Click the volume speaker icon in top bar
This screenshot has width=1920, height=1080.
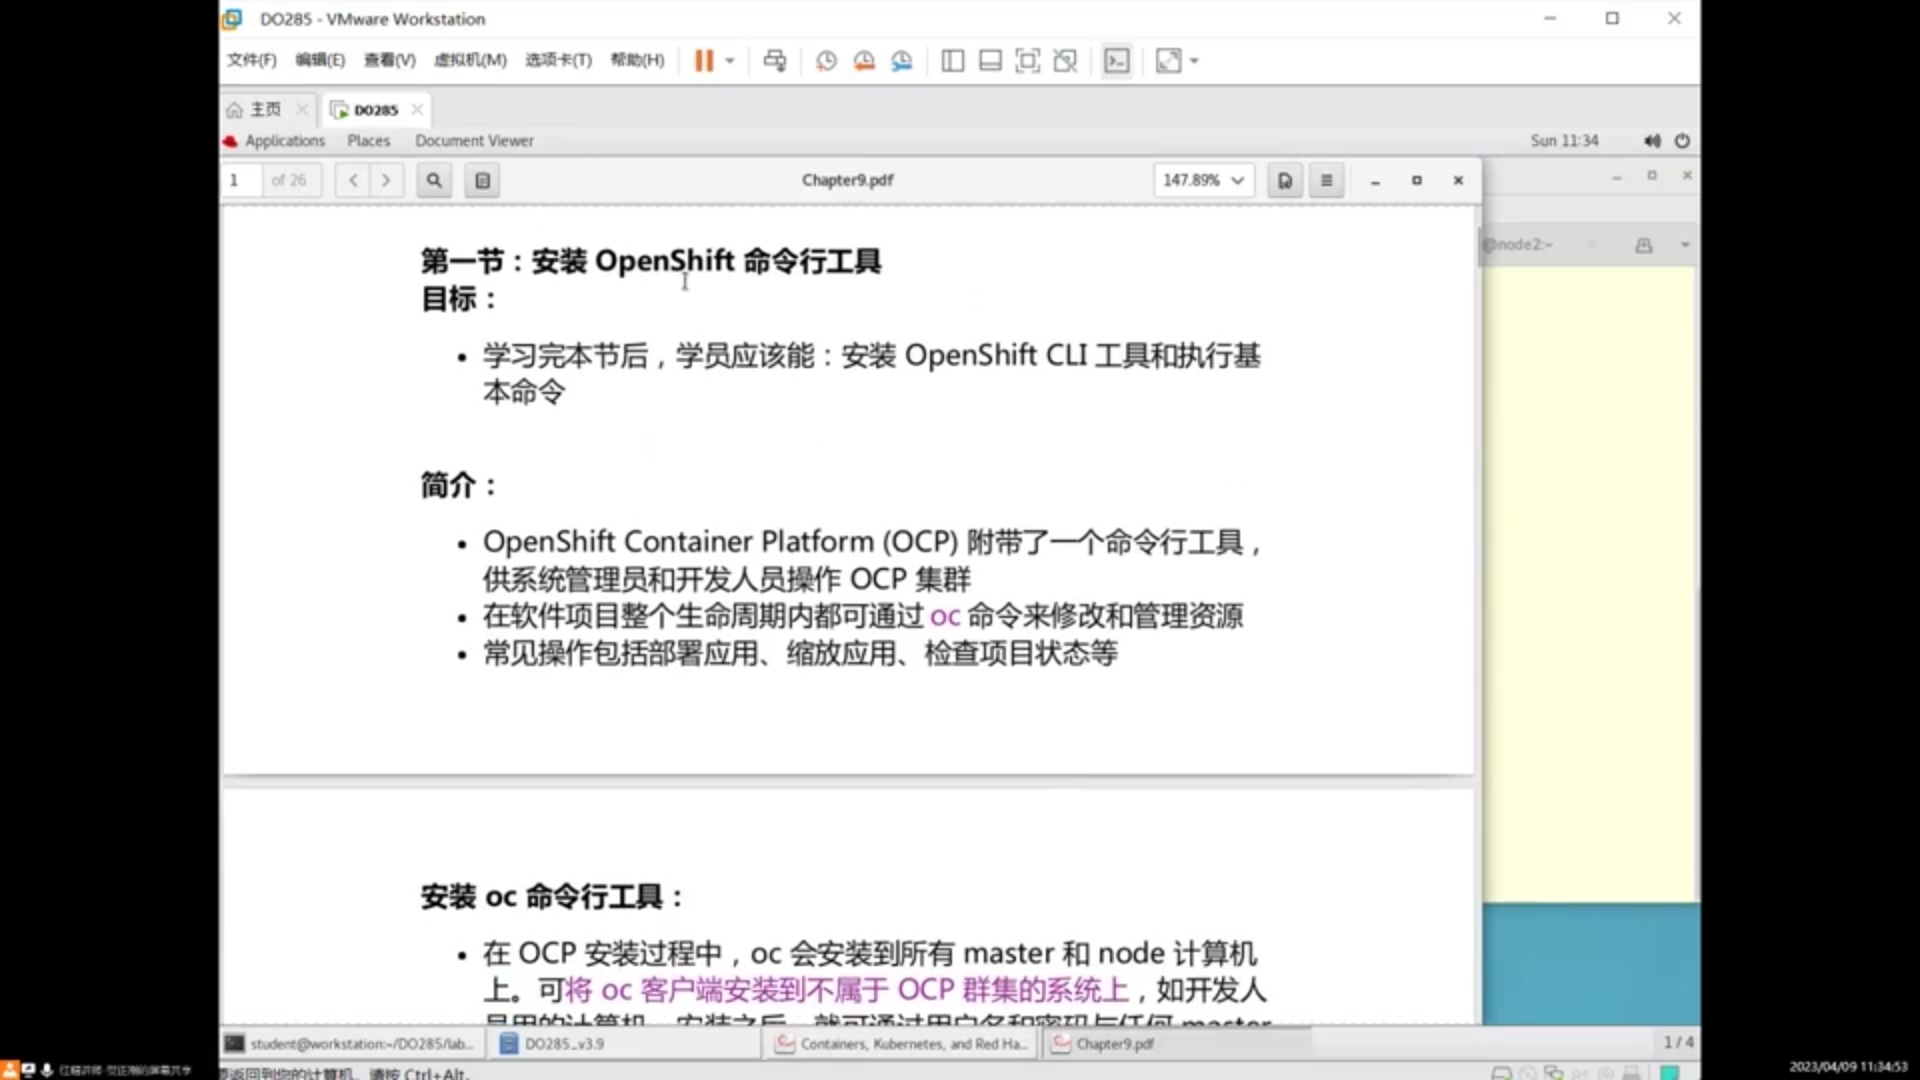[x=1652, y=141]
